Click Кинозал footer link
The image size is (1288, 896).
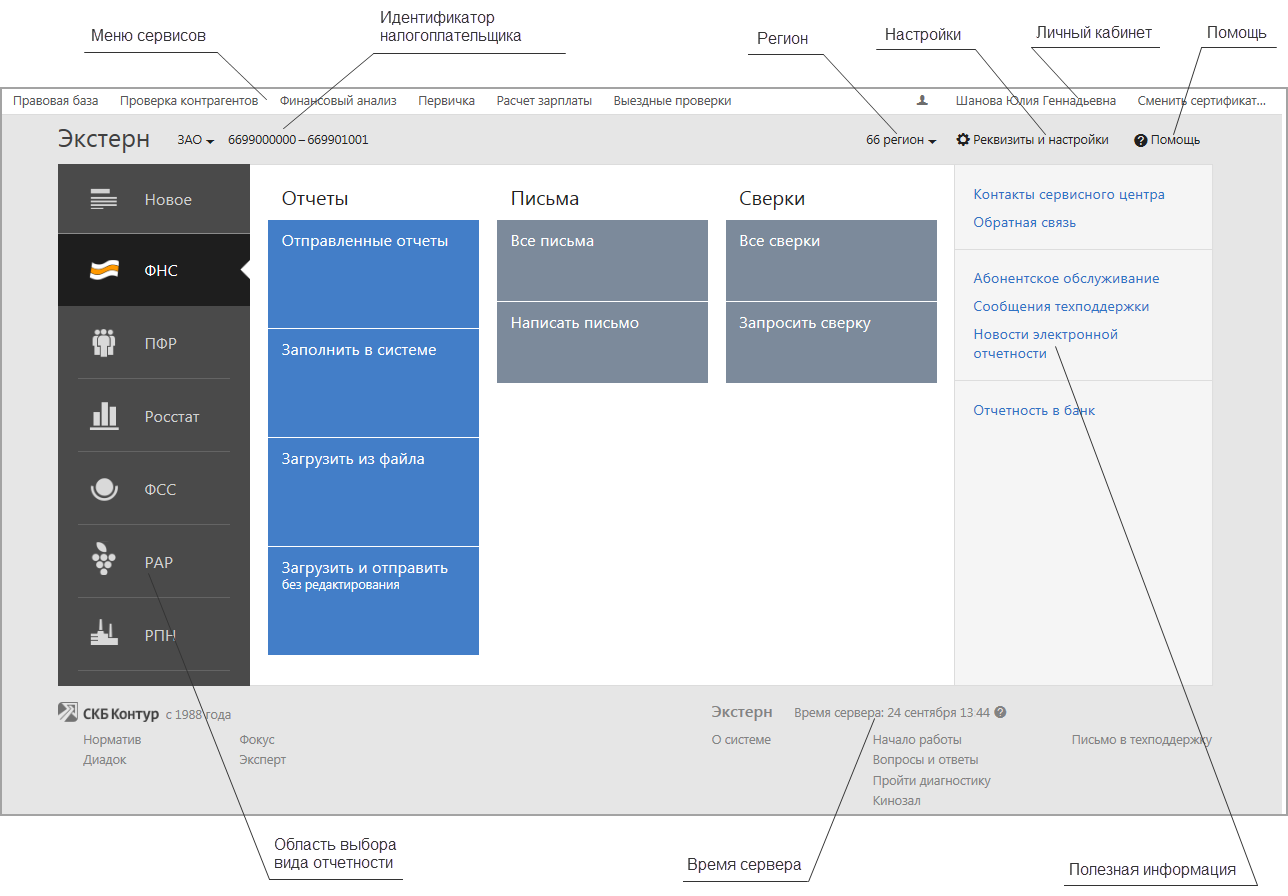click(x=896, y=801)
